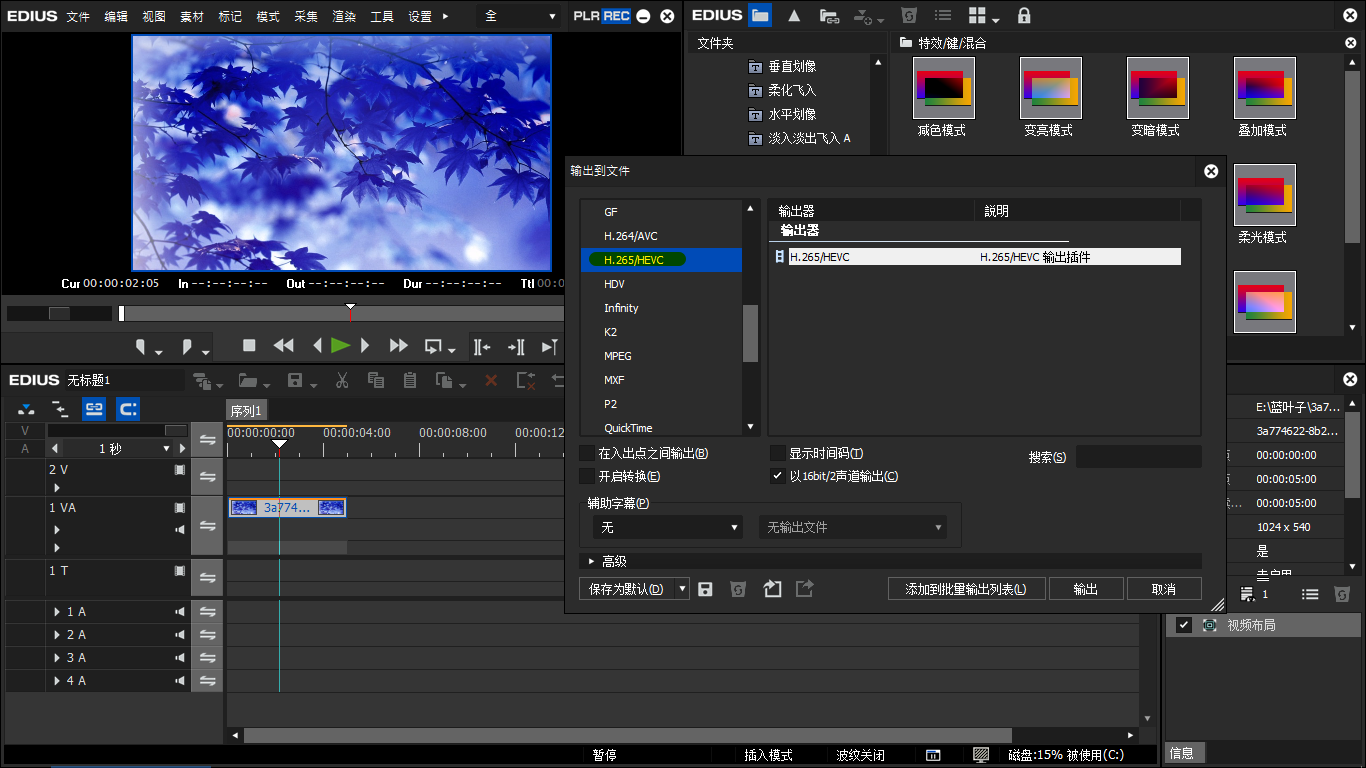The height and width of the screenshot is (768, 1366).
Task: Mute the audio speaker on track 2 A
Action: tap(180, 635)
